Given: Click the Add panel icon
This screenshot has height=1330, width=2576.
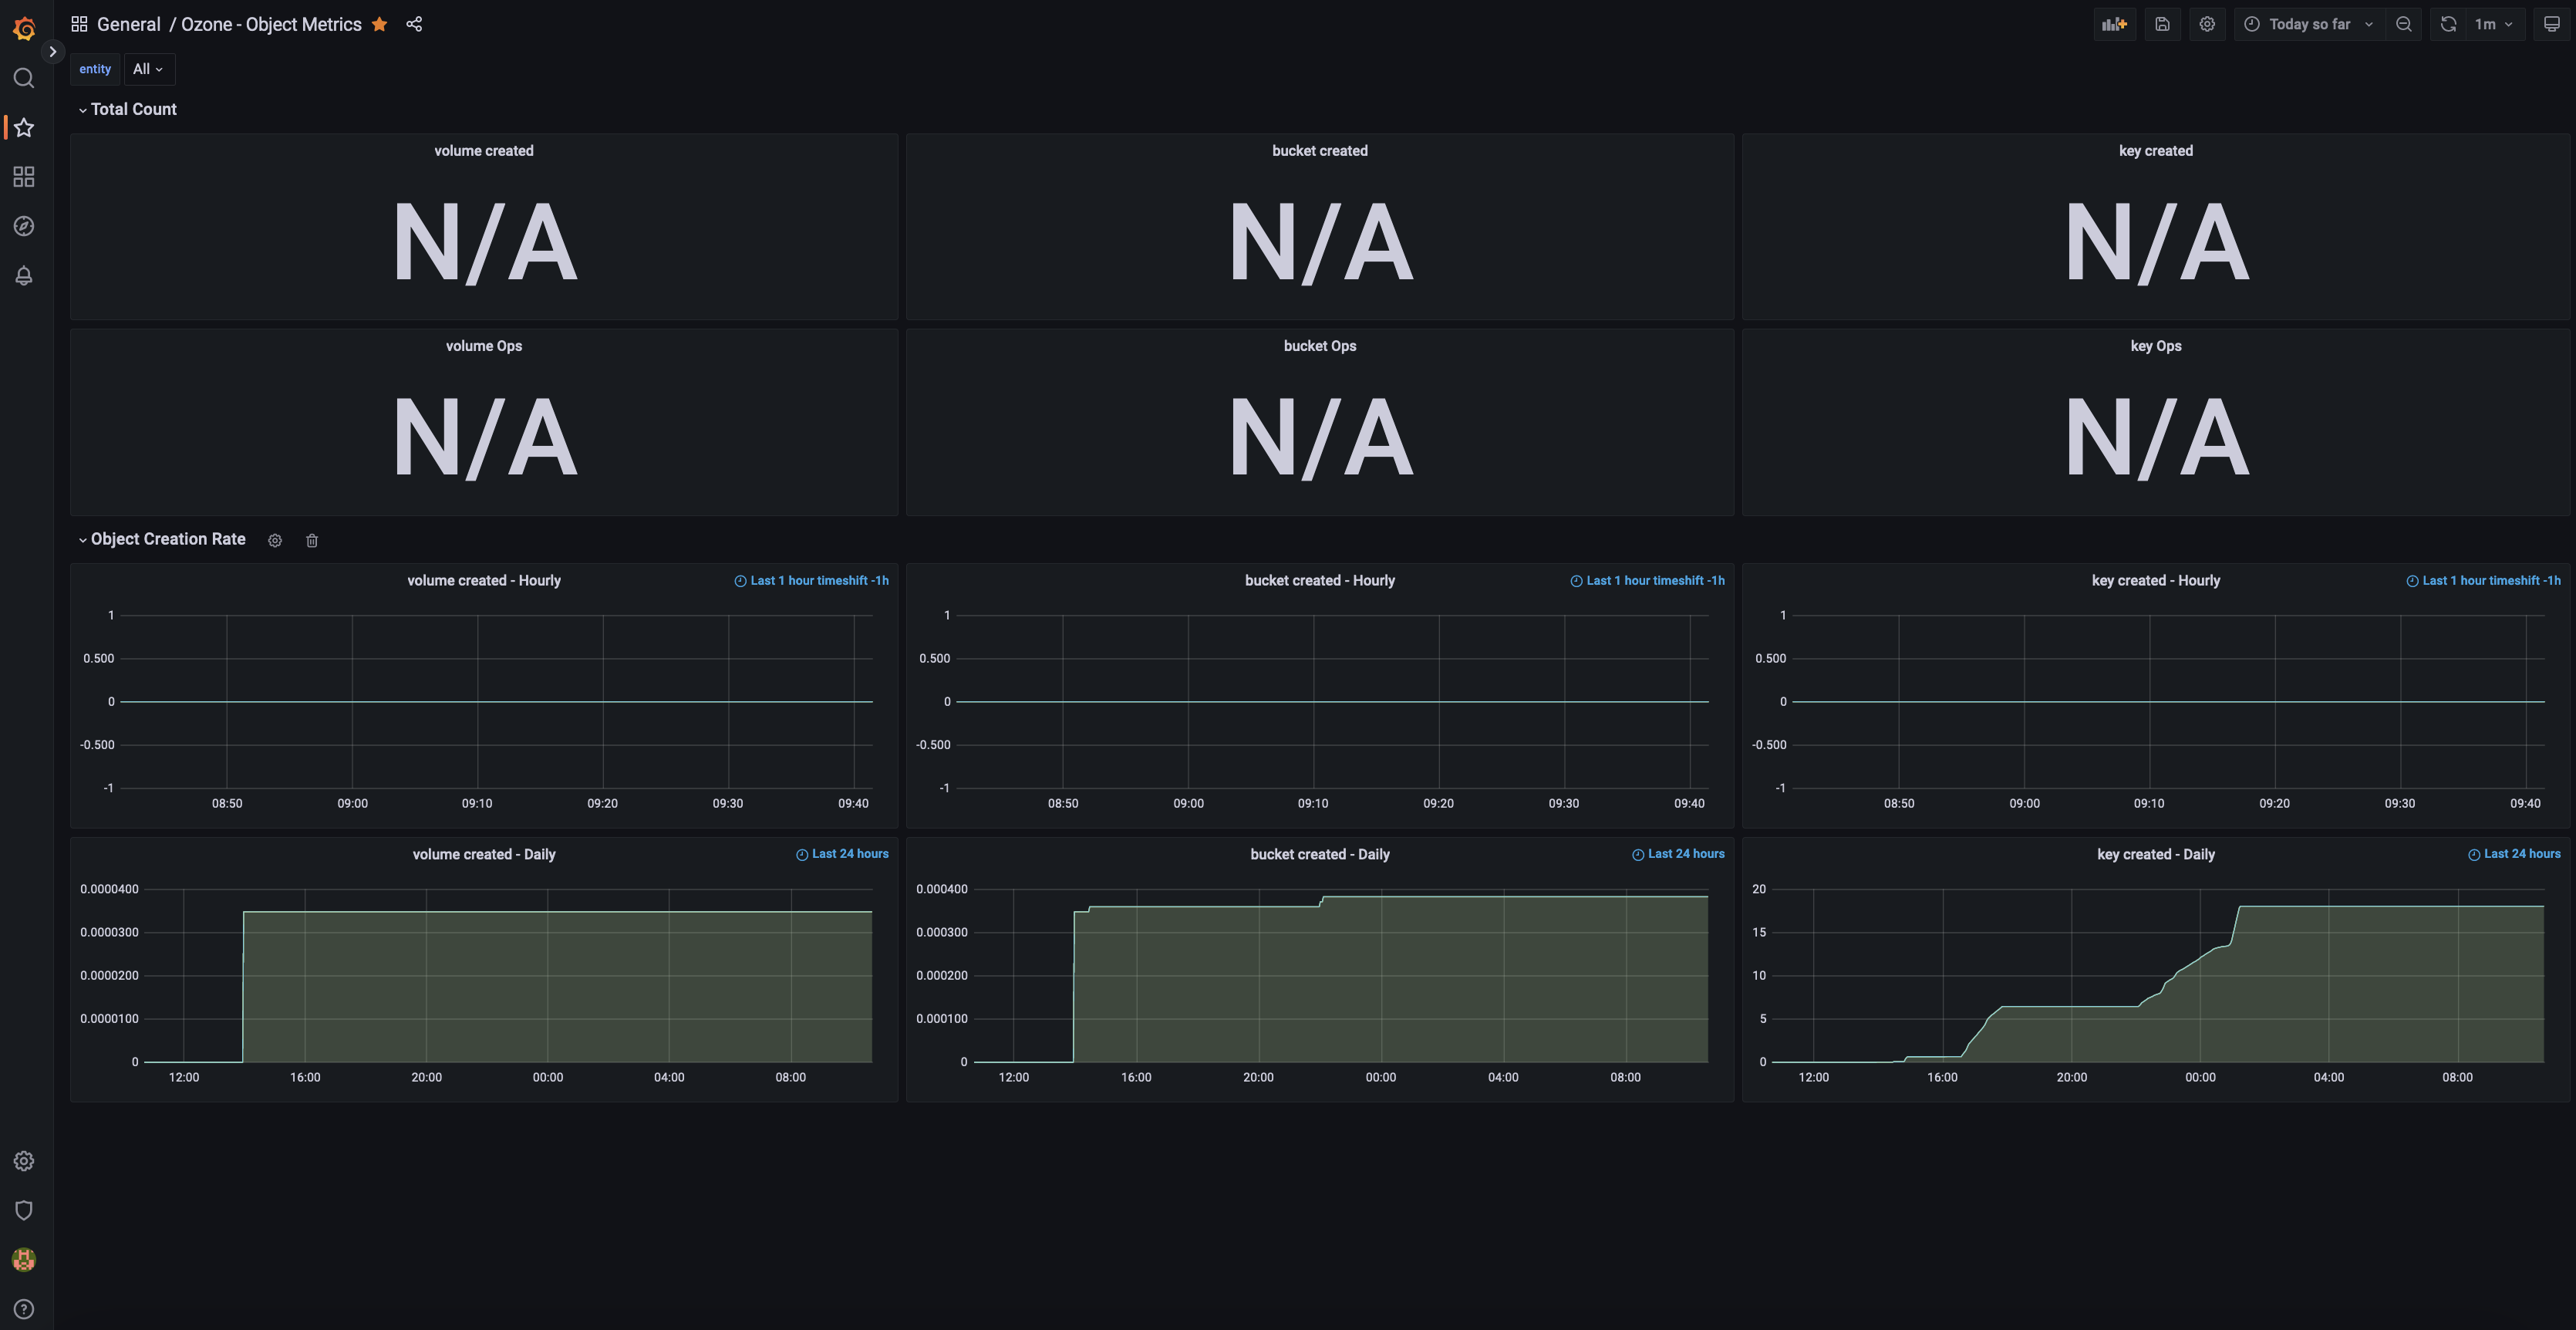Looking at the screenshot, I should [x=2114, y=23].
